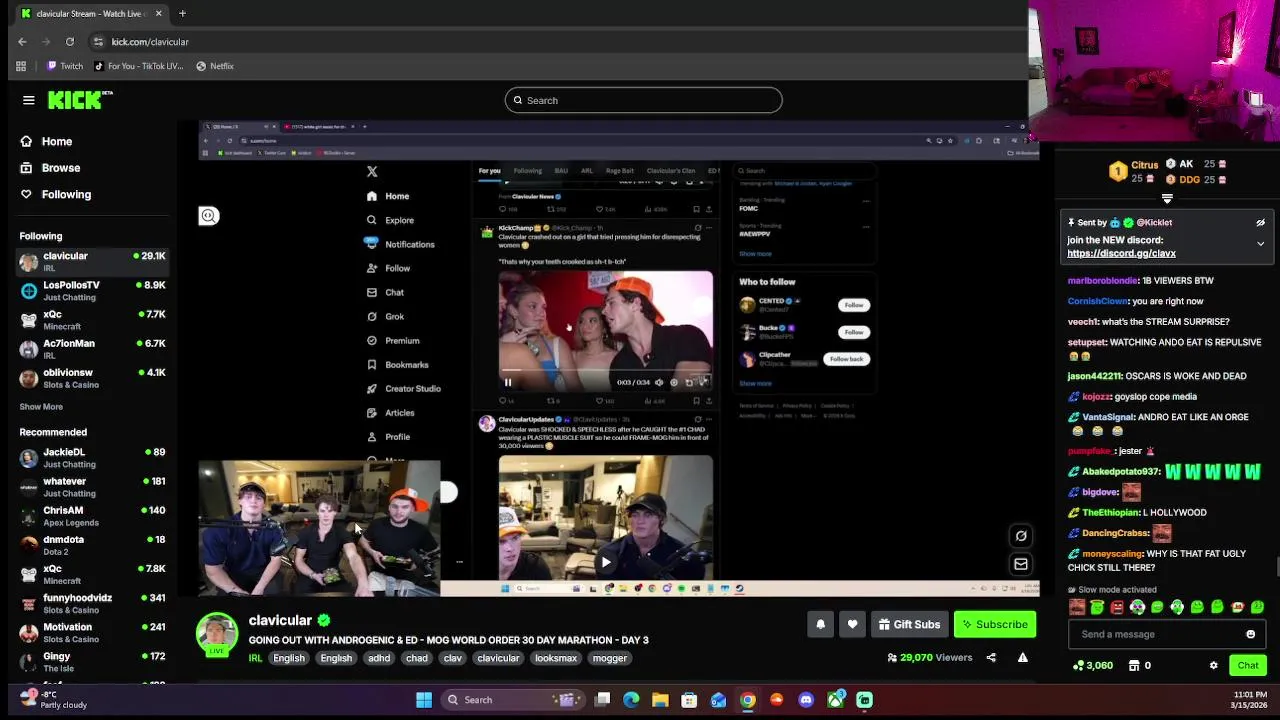
Task: Open Browse in Kick sidebar
Action: 50,168
